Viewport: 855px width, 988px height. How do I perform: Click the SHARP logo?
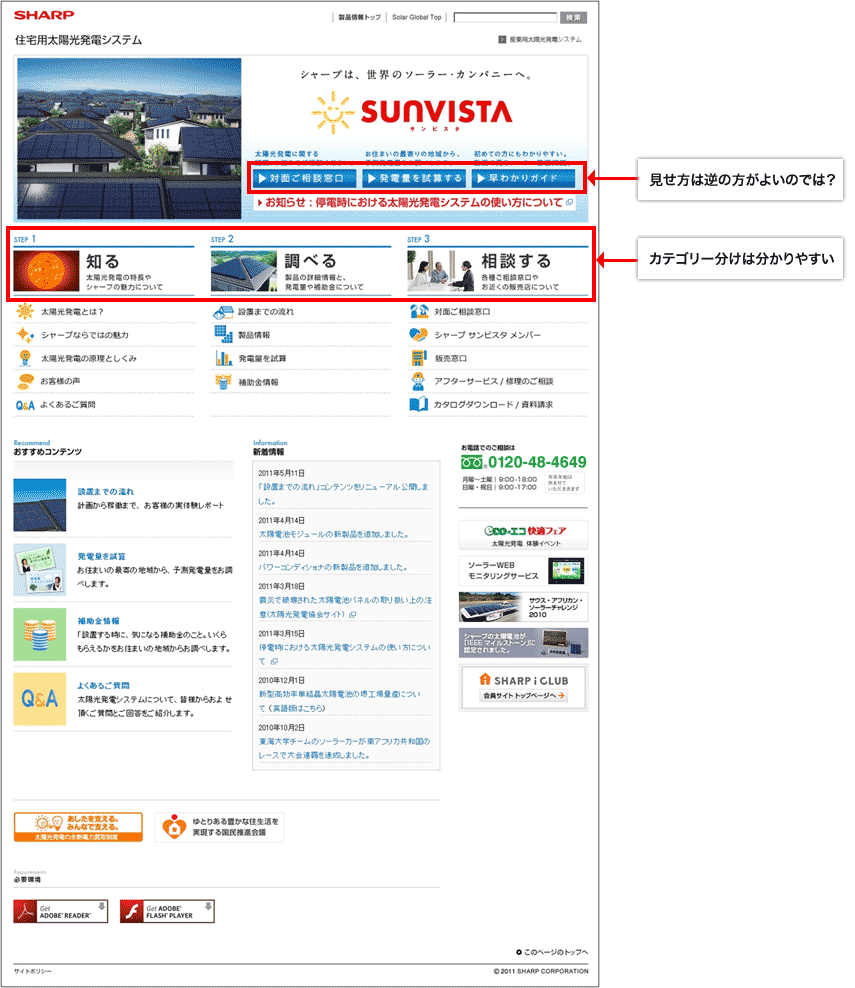pyautogui.click(x=44, y=14)
